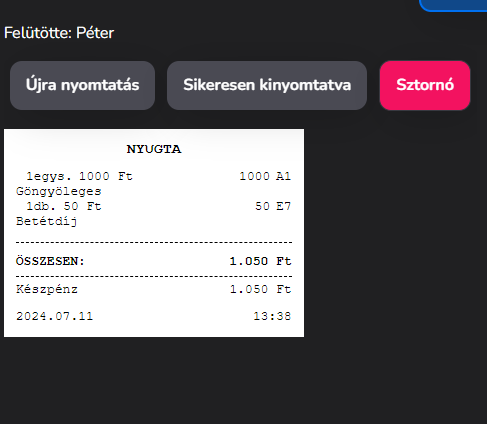Click the 1000 A1 price code
This screenshot has height=424, width=487.
point(265,176)
